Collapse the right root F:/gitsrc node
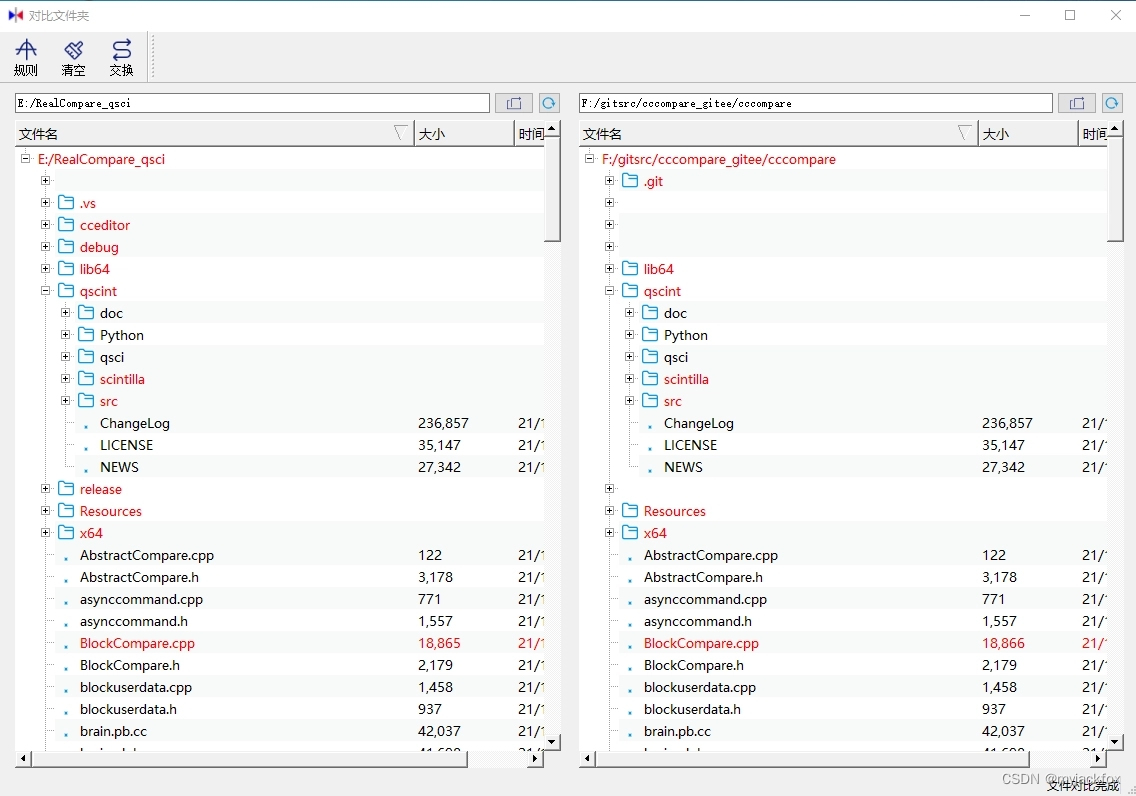This screenshot has width=1136, height=796. coord(589,159)
